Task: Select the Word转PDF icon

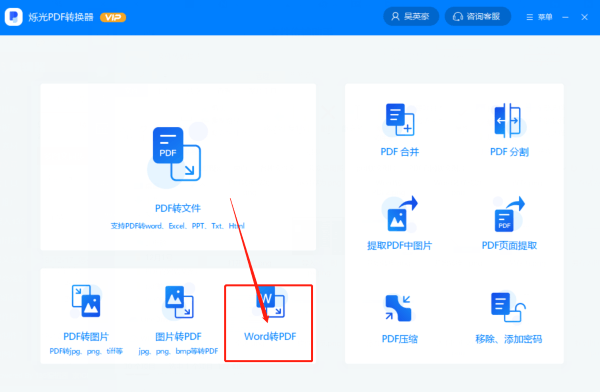Action: tap(270, 302)
